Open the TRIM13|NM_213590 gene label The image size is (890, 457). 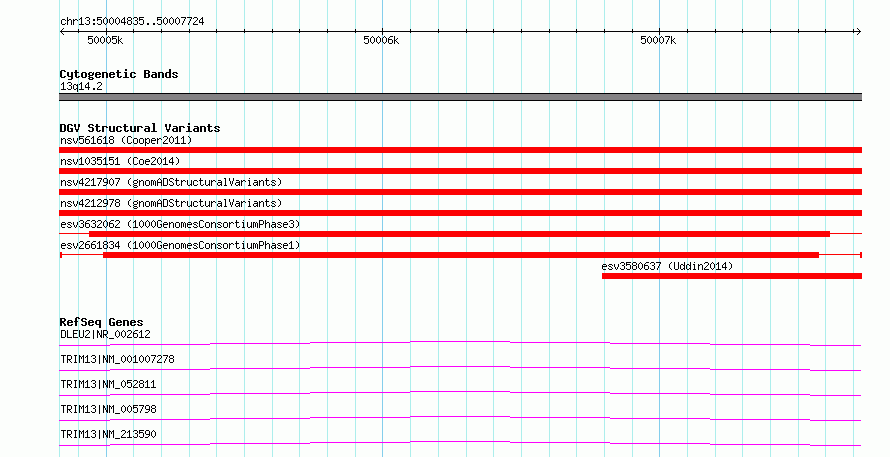[108, 434]
